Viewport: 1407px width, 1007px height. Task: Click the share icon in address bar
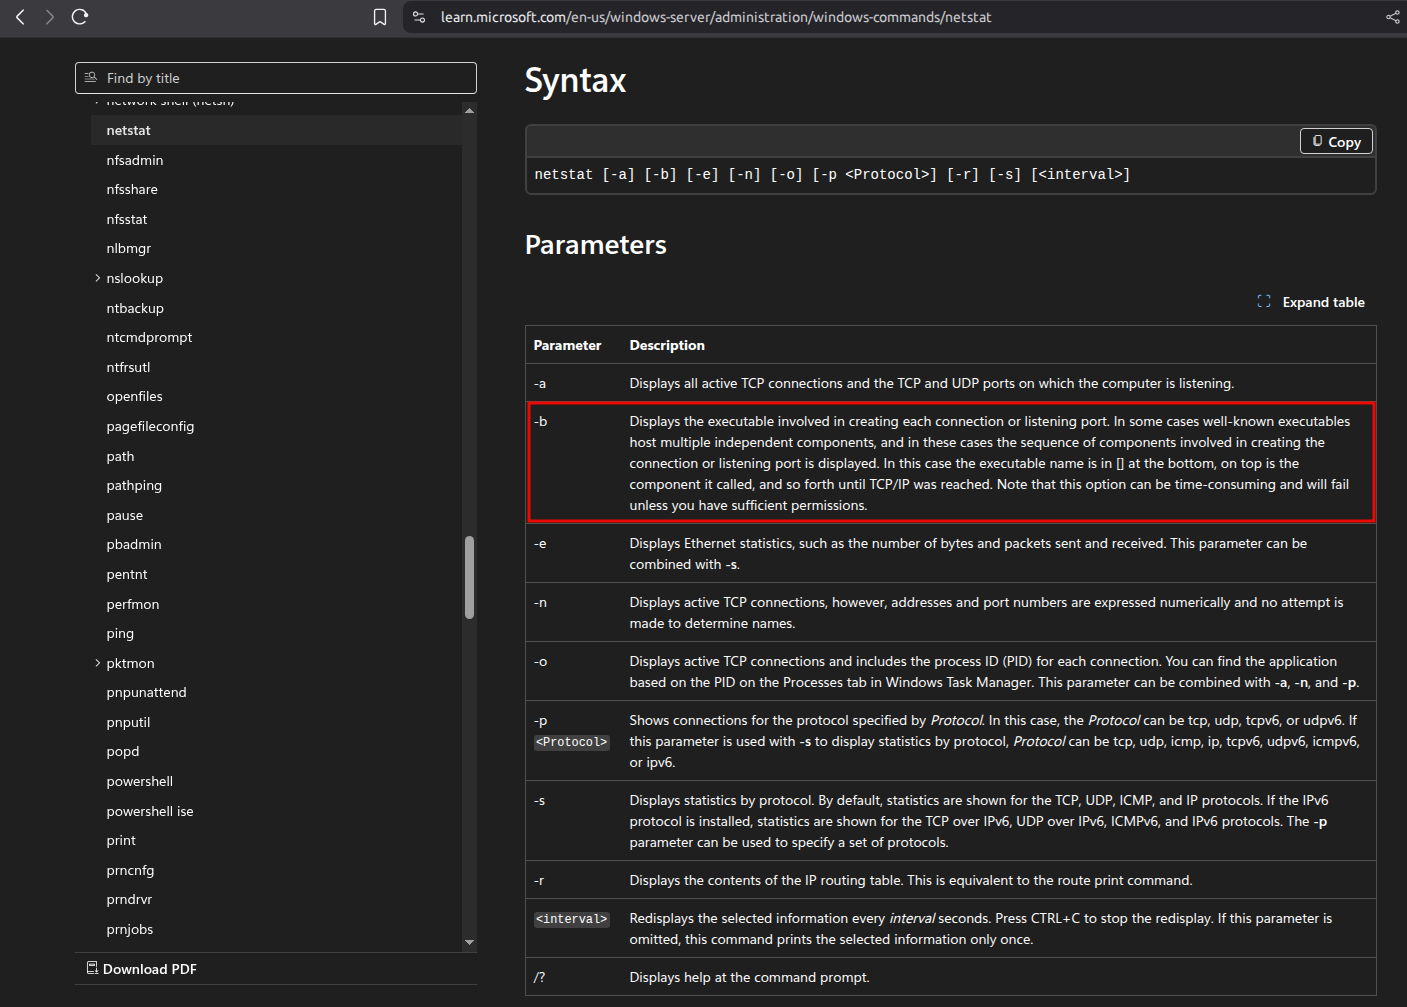click(1392, 17)
